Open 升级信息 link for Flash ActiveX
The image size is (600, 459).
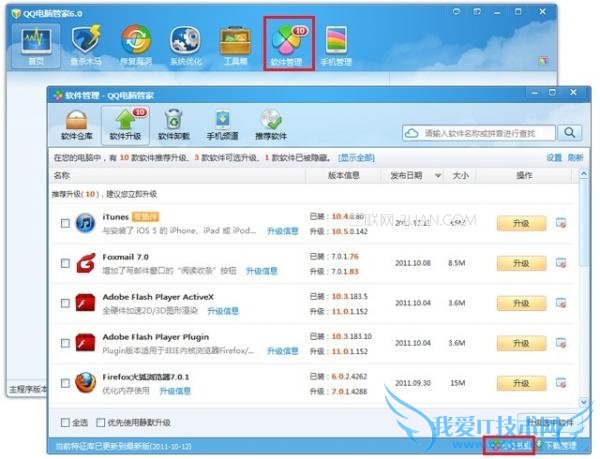(223, 311)
